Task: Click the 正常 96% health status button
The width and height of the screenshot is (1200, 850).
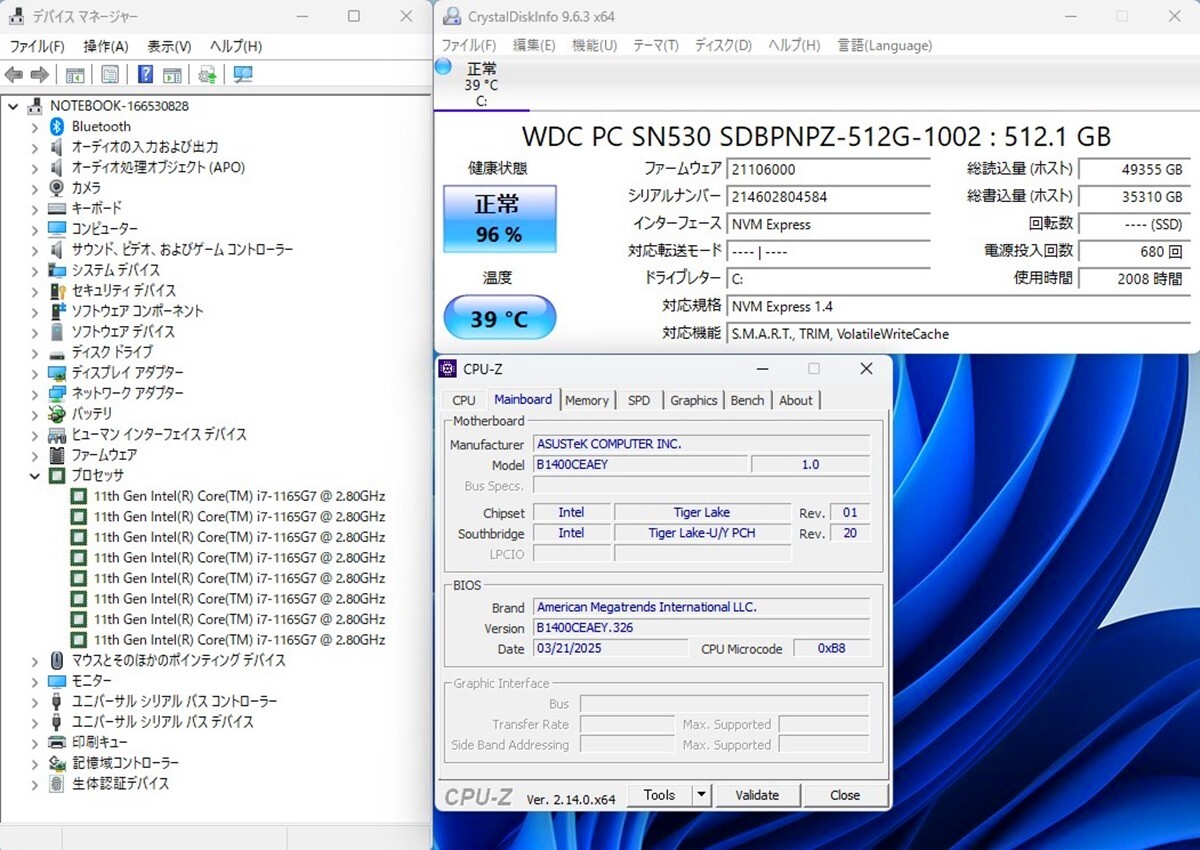Action: tap(499, 219)
